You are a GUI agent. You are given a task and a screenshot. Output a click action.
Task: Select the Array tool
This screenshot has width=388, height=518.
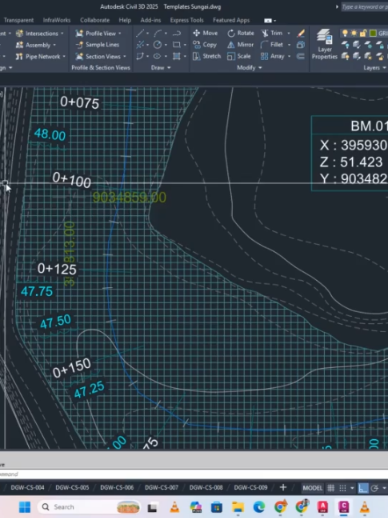[x=273, y=56]
